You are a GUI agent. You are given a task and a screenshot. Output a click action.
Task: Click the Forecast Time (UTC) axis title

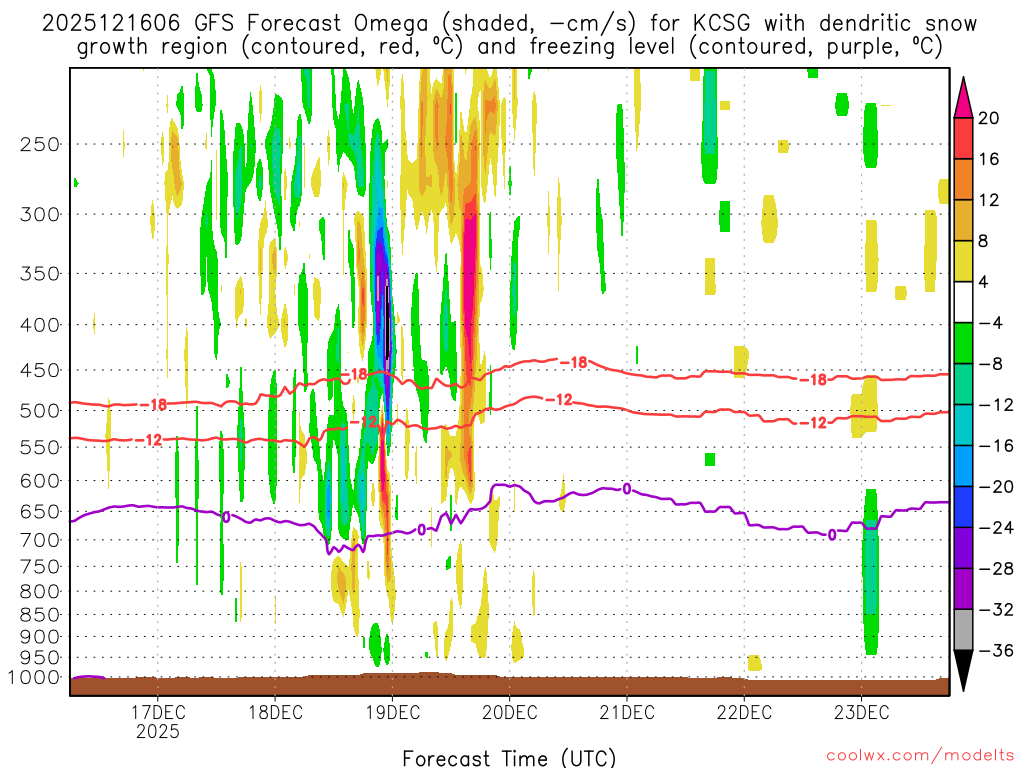click(509, 758)
